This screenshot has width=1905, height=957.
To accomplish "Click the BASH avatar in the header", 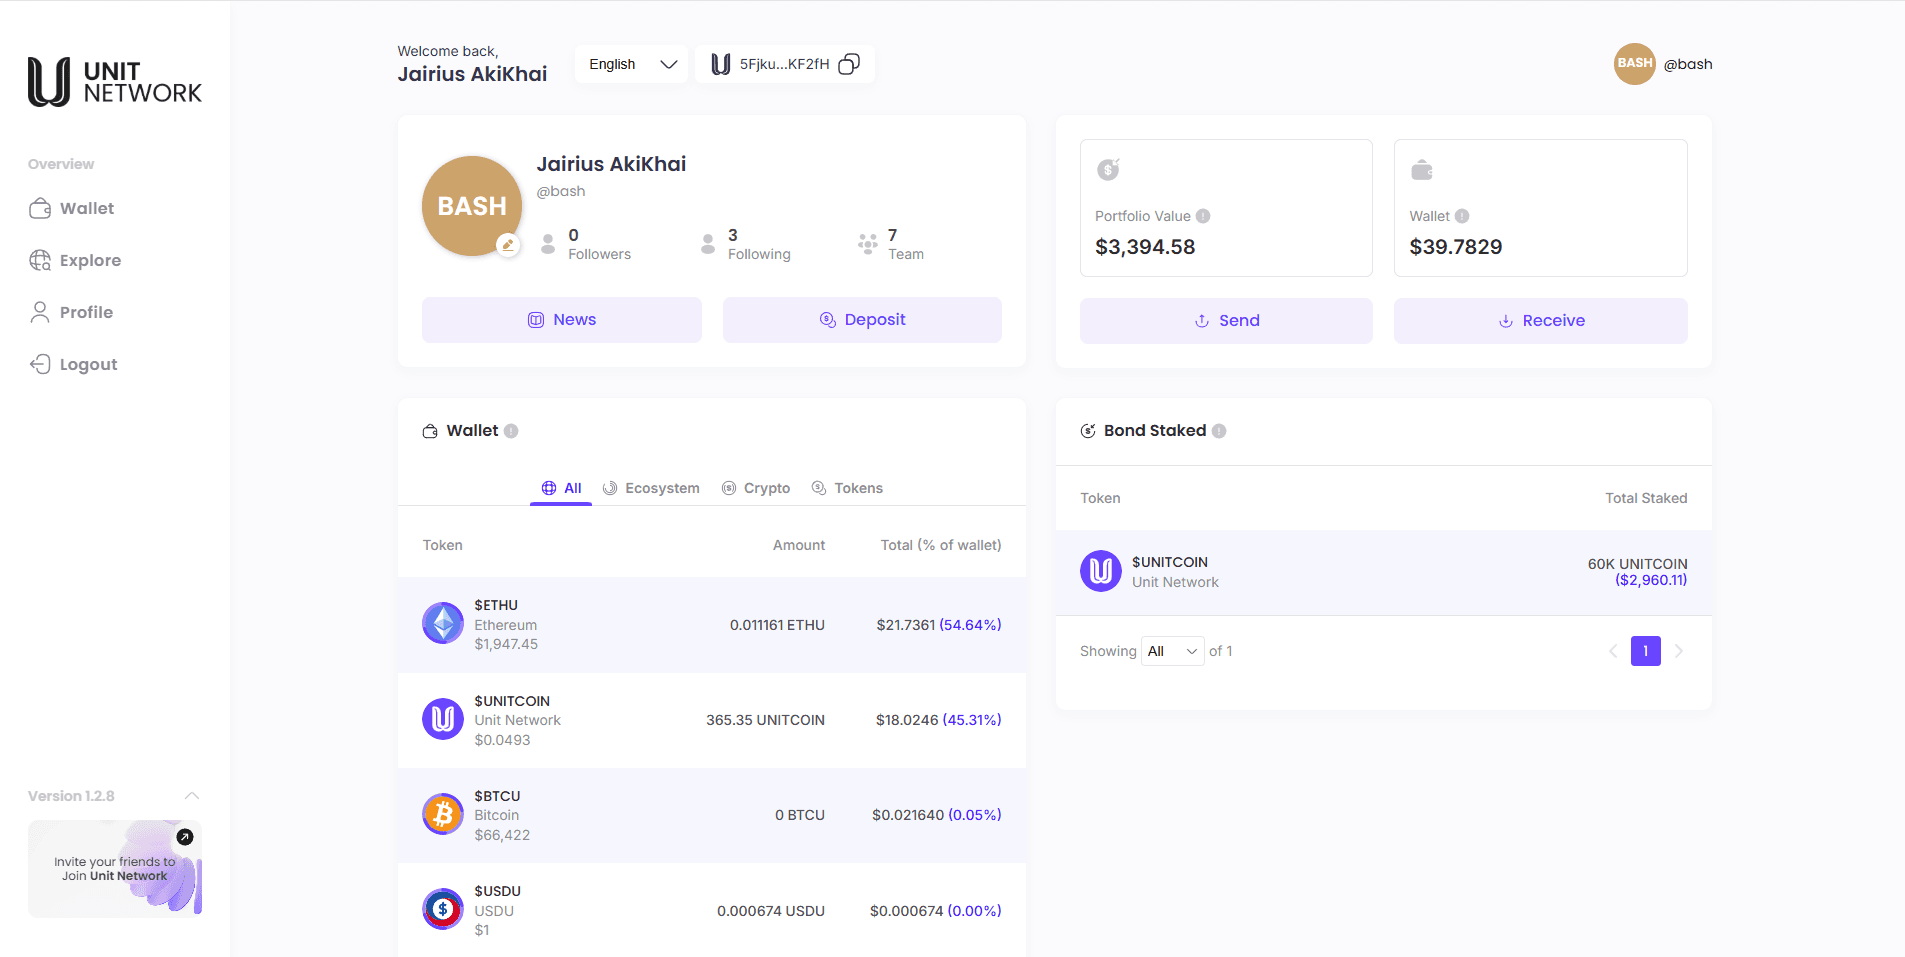I will [x=1635, y=64].
